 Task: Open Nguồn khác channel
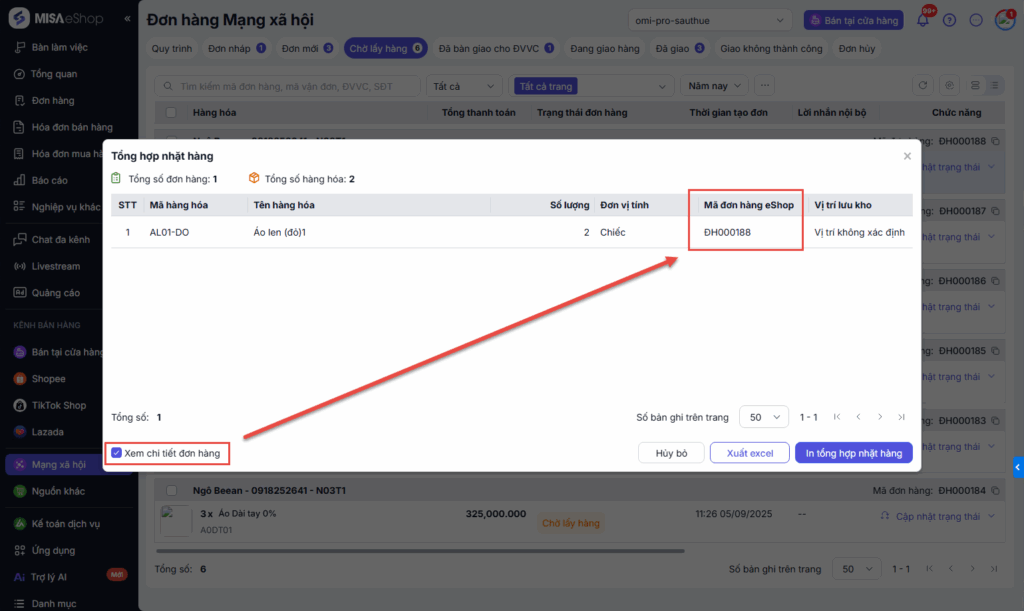coord(57,491)
